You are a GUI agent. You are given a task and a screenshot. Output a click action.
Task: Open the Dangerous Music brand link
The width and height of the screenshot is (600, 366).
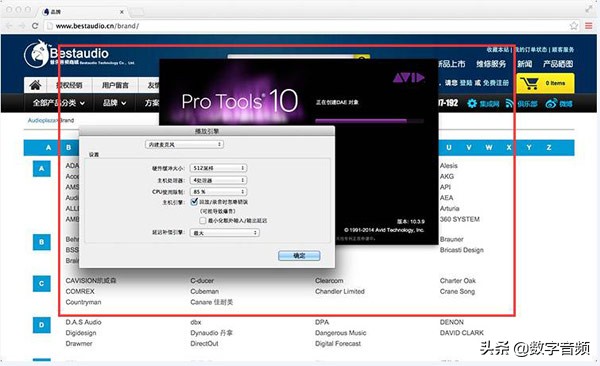[341, 333]
